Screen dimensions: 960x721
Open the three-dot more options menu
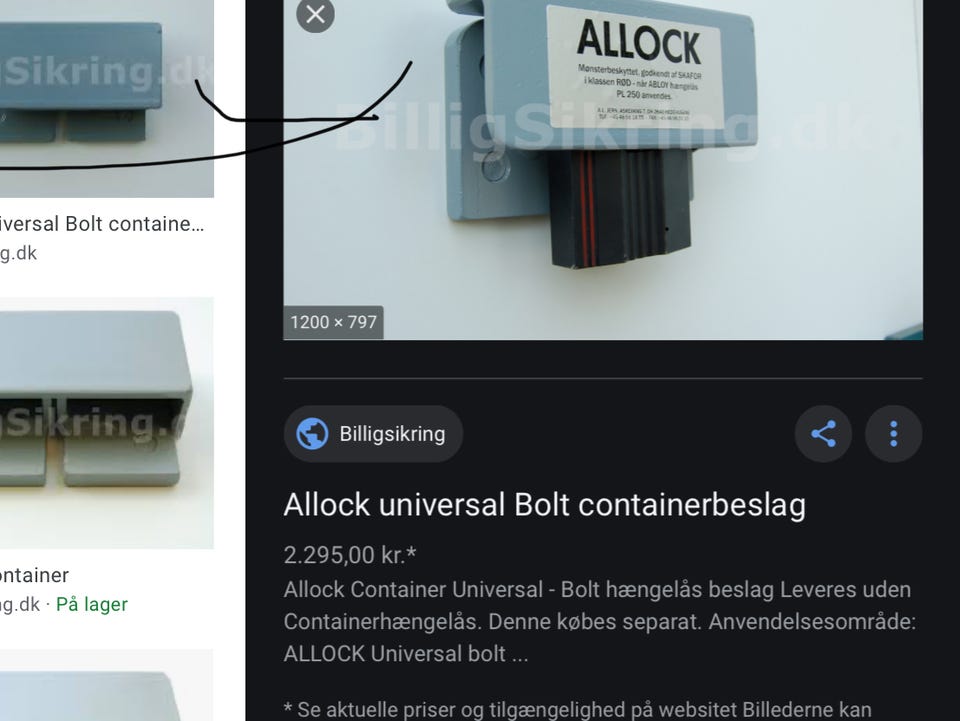(893, 433)
